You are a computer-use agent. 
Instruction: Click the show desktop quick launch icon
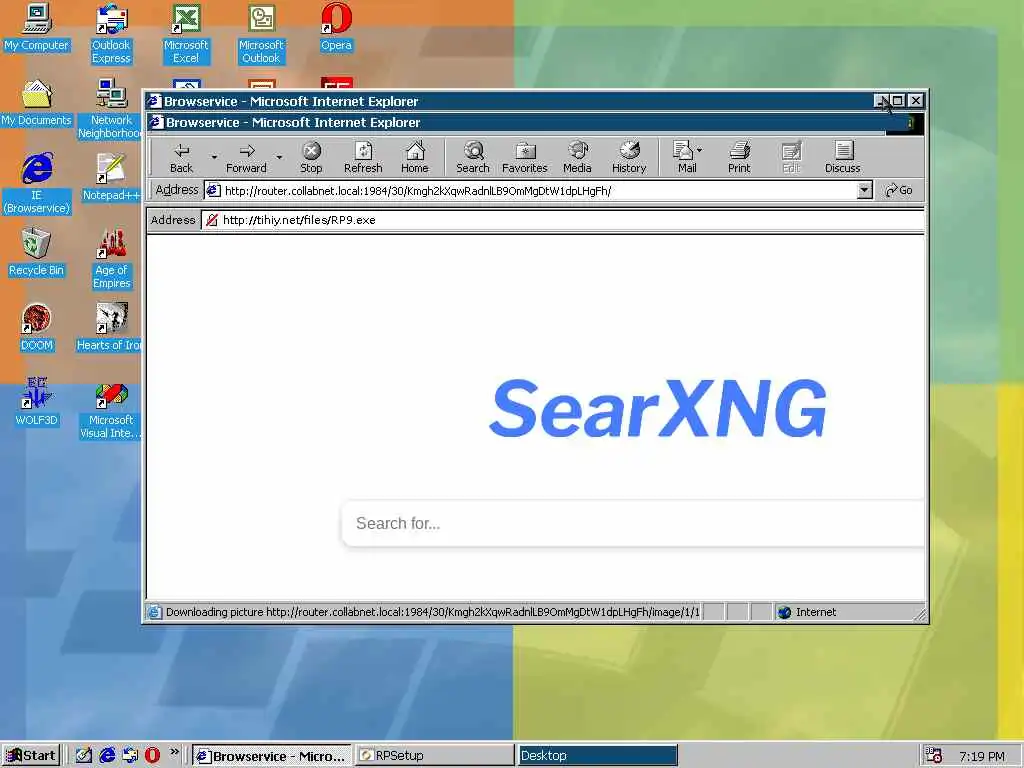(84, 756)
